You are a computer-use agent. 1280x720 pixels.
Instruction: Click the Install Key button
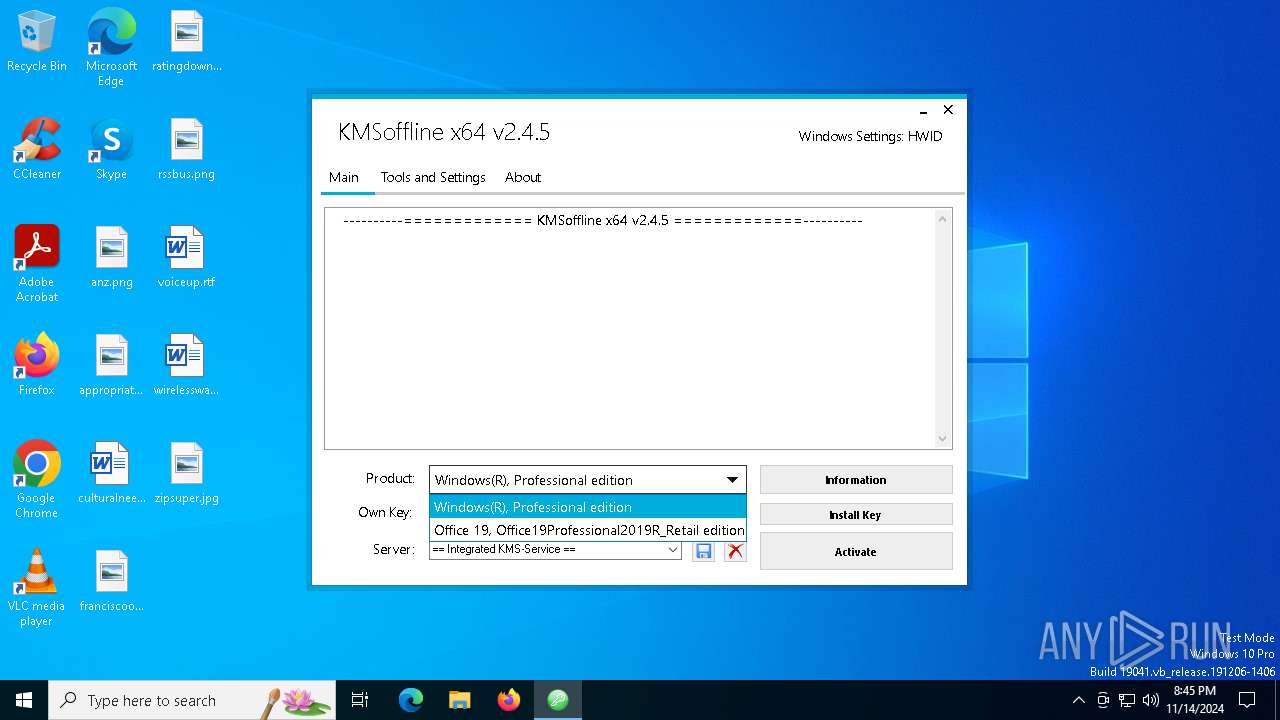[x=856, y=515]
